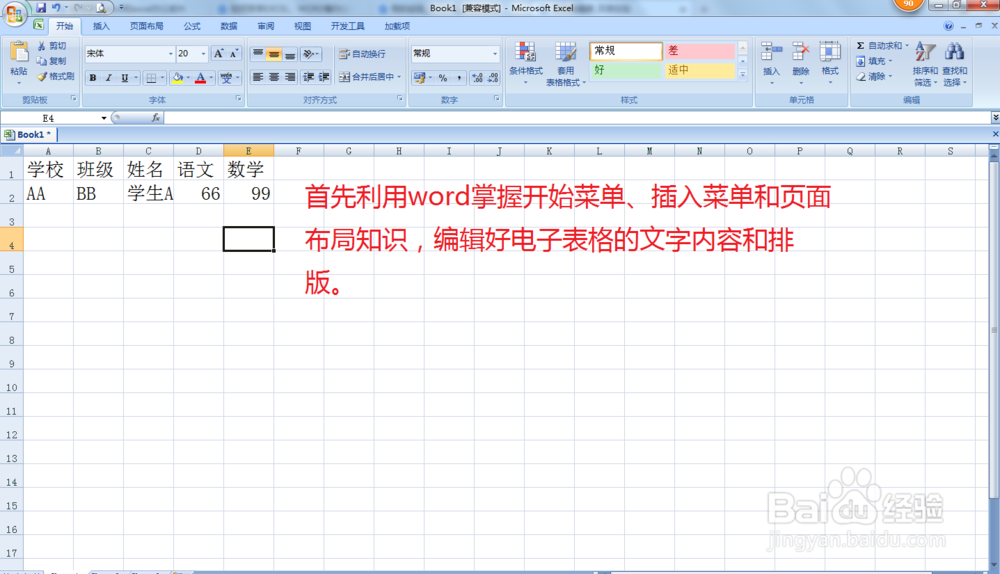This screenshot has height=574, width=1000.
Task: Toggle top vertical alignment
Action: (x=258, y=54)
